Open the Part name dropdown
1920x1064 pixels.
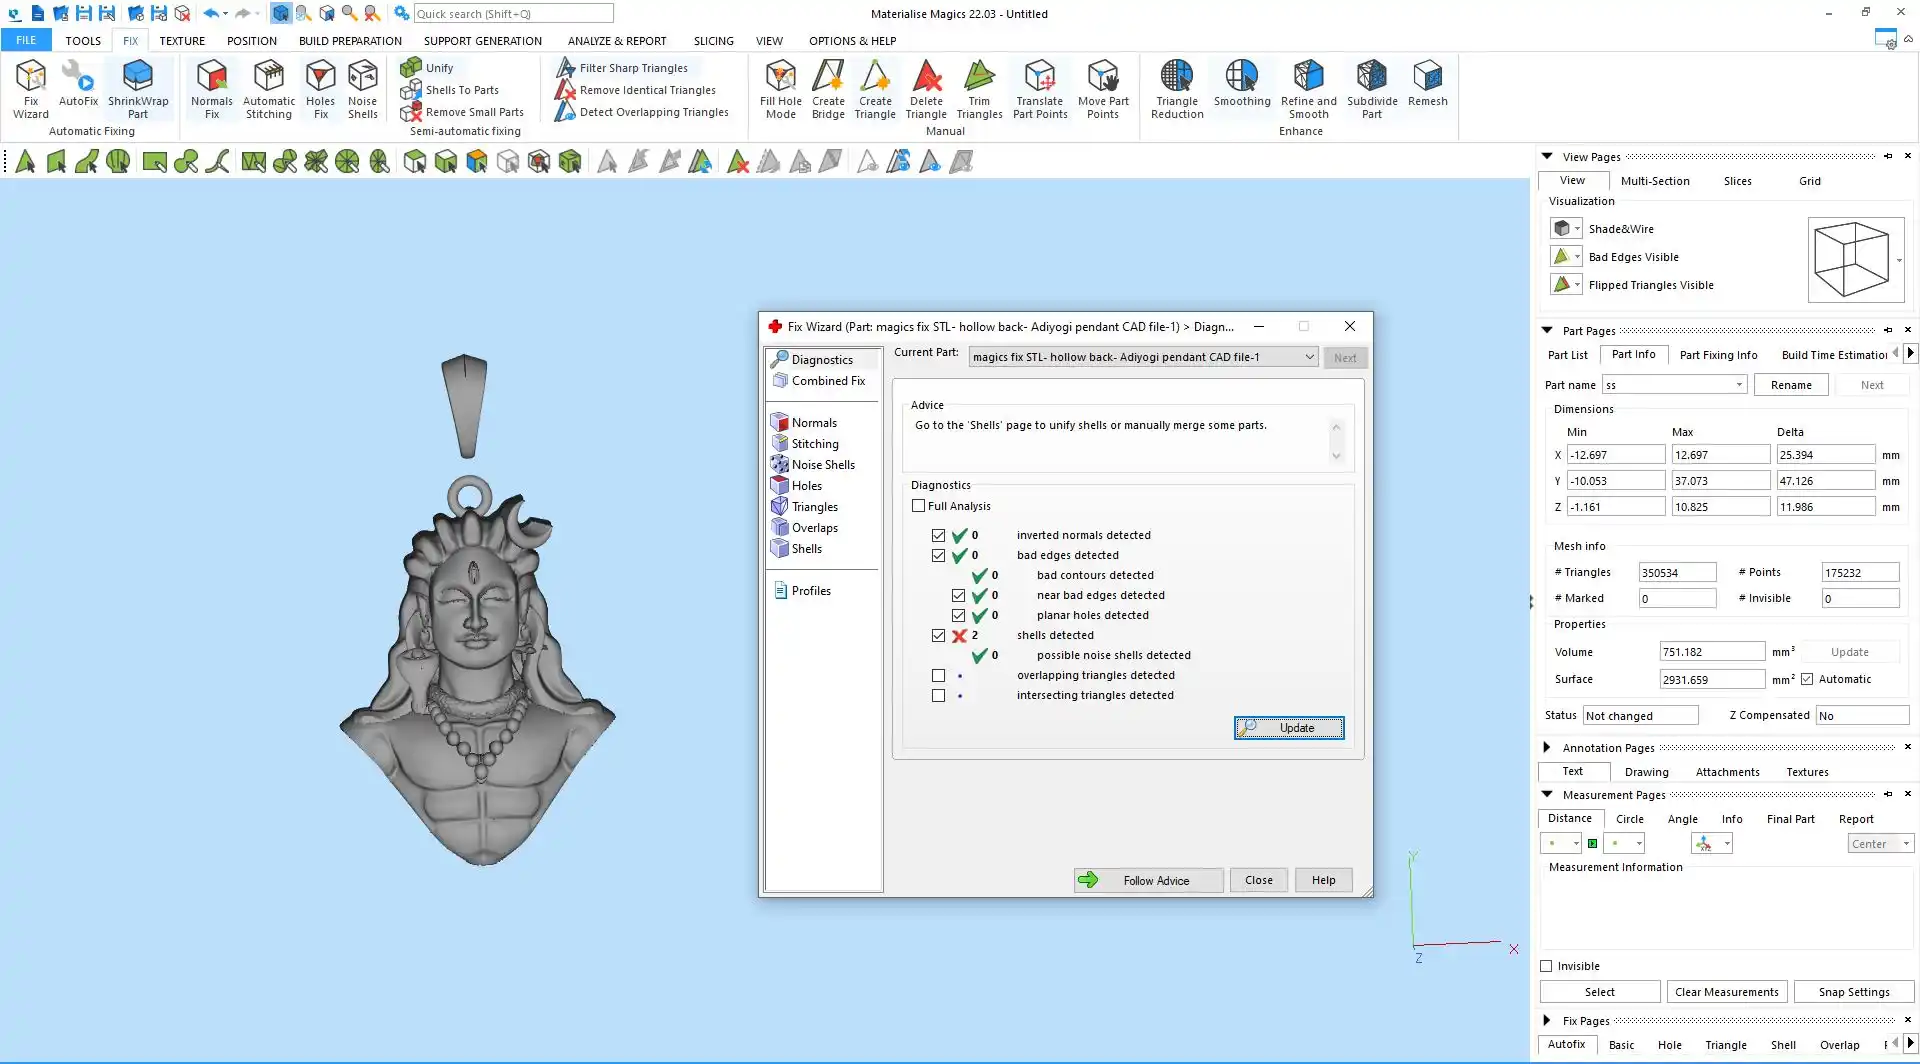(x=1739, y=385)
